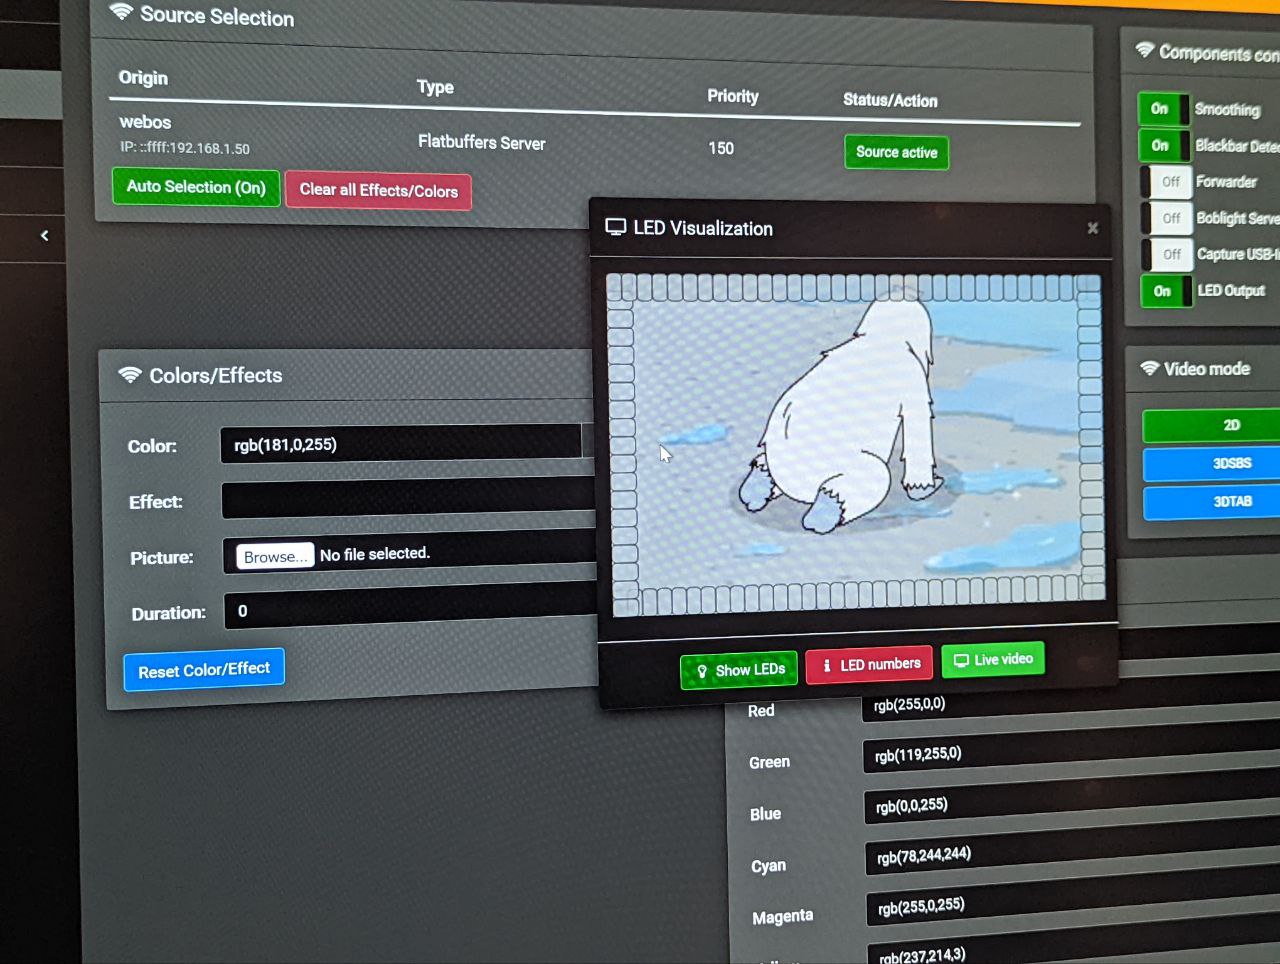Browse for a Picture file
The width and height of the screenshot is (1280, 964).
[x=275, y=556]
